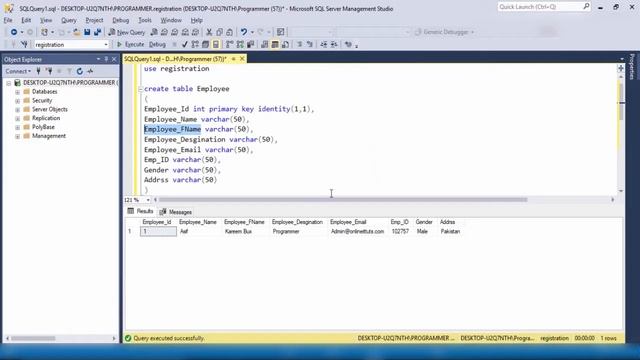This screenshot has width=640, height=360.
Task: Open the Properties side panel tab
Action: (632, 67)
